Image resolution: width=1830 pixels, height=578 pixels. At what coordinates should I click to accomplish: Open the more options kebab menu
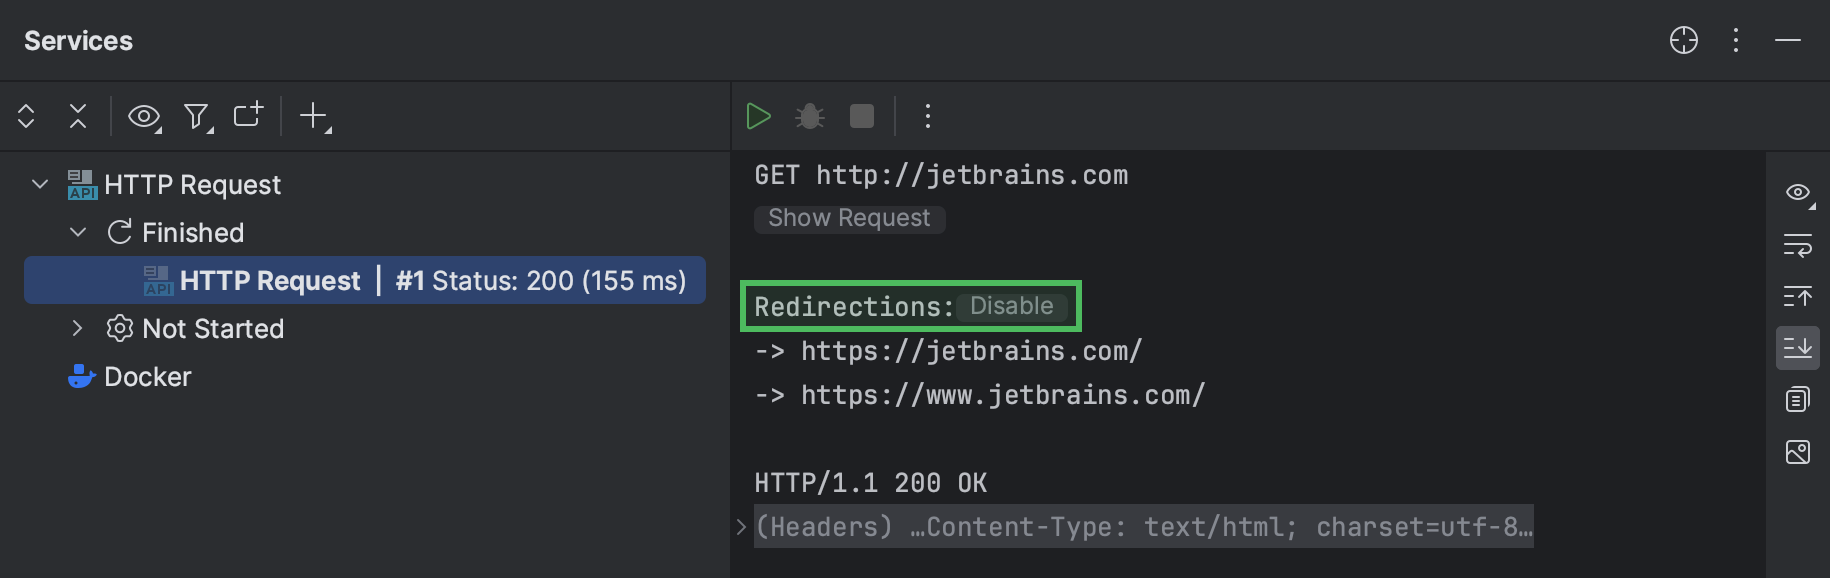pos(927,116)
